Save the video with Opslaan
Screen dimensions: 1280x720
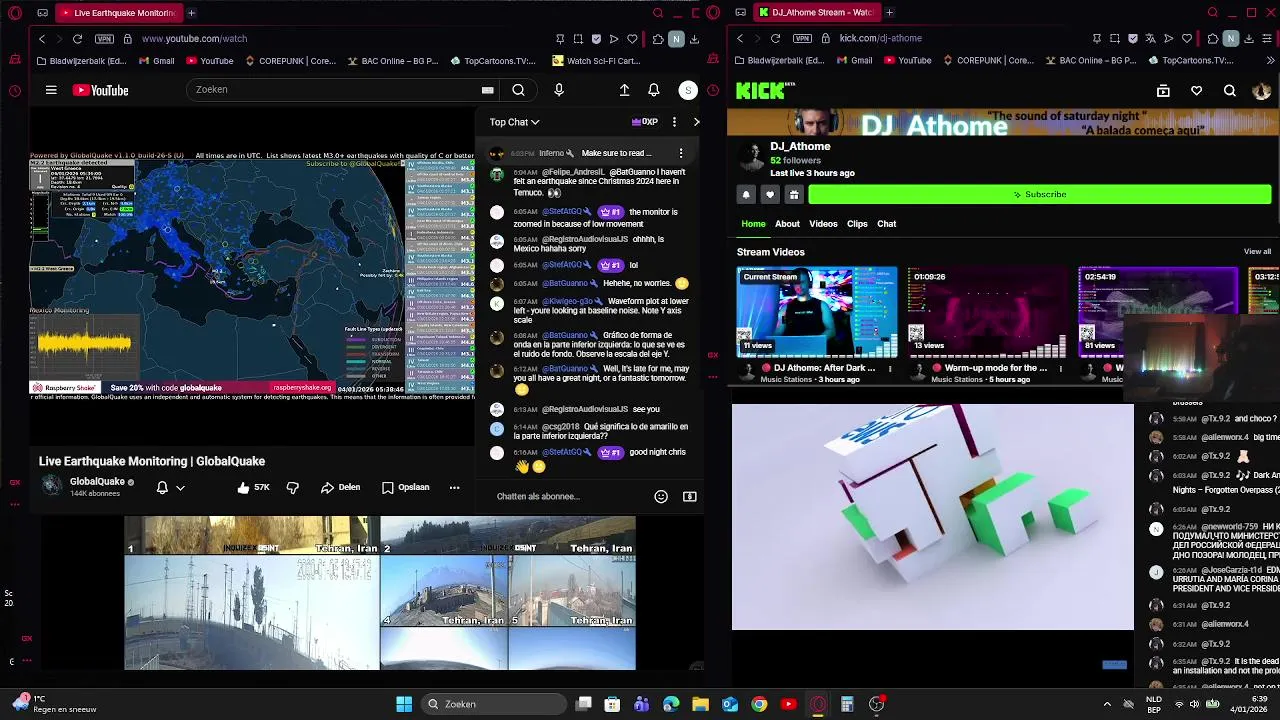(405, 487)
